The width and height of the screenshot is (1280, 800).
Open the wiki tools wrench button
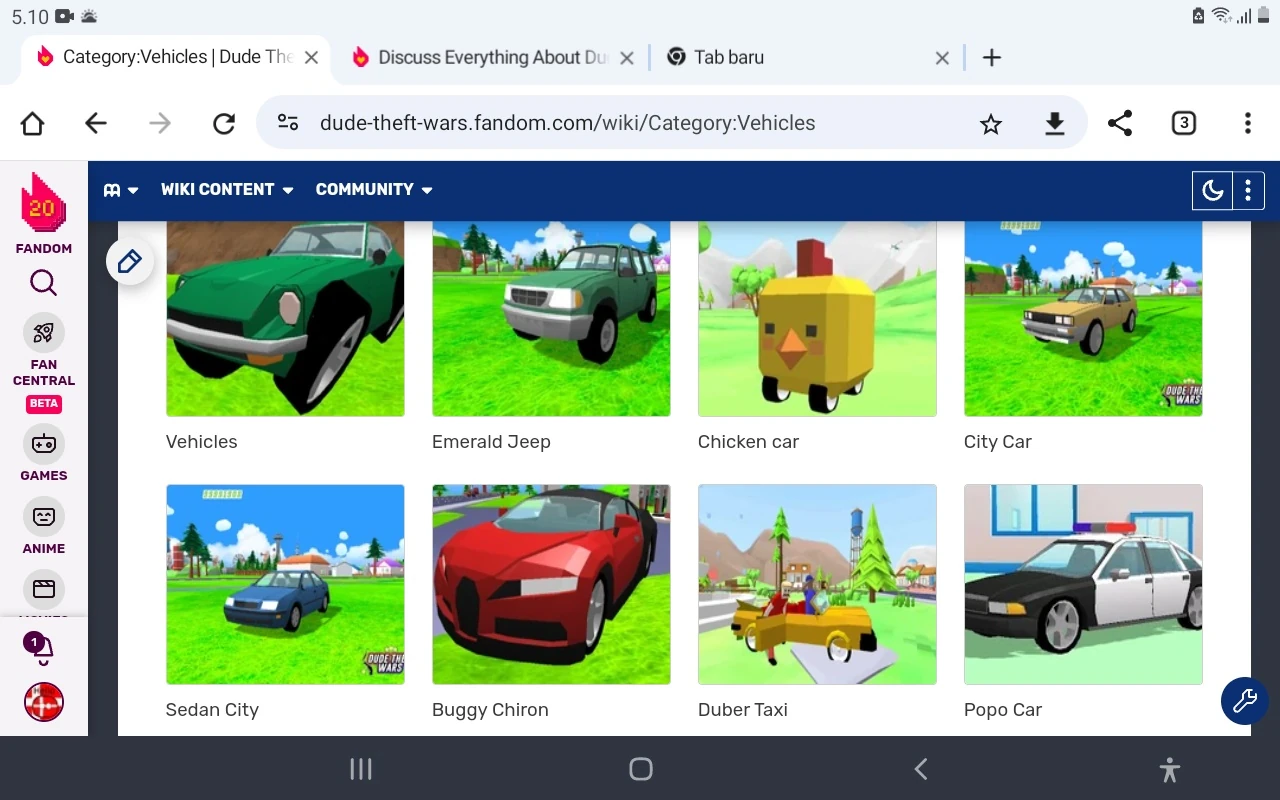coord(1244,701)
